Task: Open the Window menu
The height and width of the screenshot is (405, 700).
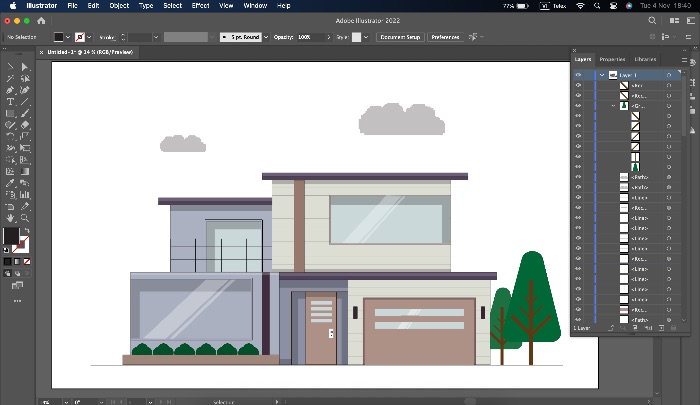Action: point(255,6)
